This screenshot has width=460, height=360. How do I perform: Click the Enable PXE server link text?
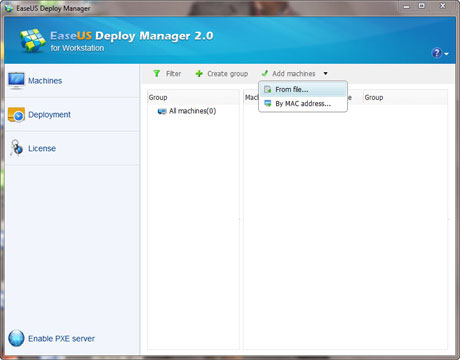coord(61,339)
